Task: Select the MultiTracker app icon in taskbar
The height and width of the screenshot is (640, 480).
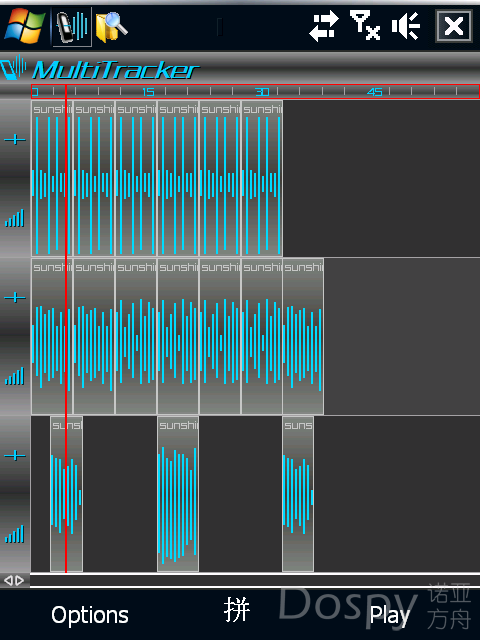Action: [x=72, y=27]
